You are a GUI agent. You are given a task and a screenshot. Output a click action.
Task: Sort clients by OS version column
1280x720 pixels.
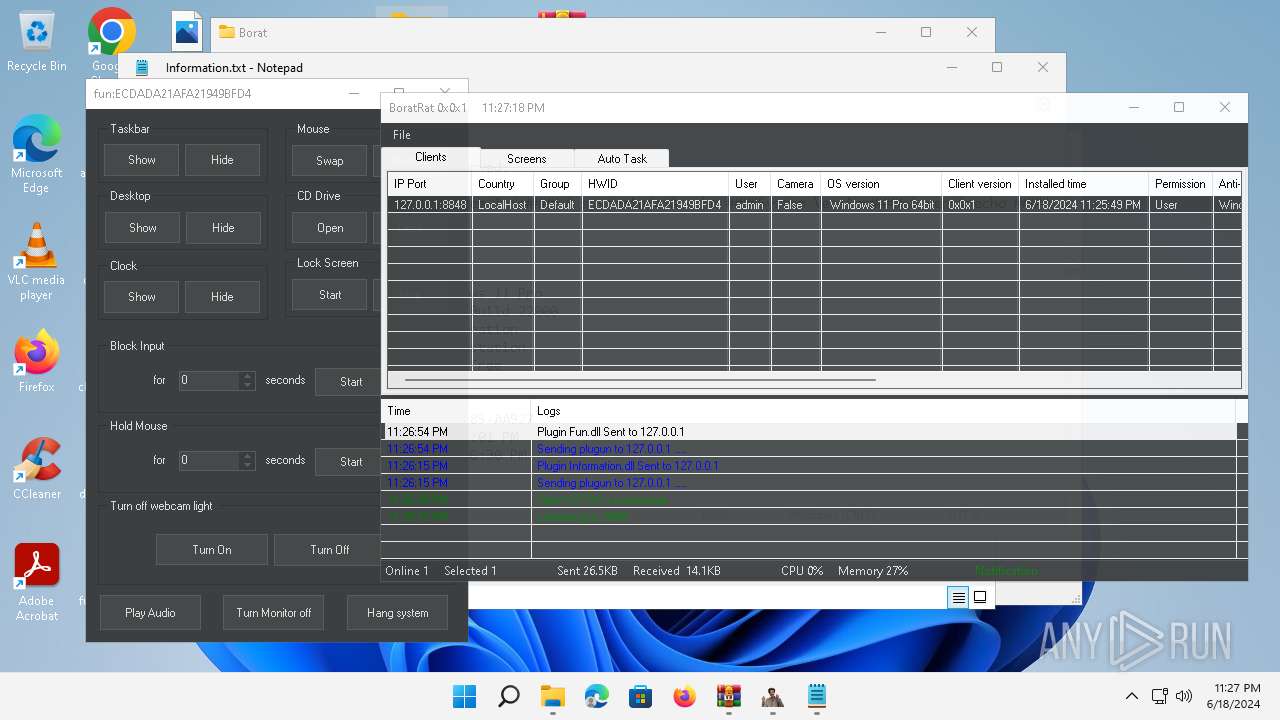coord(881,184)
